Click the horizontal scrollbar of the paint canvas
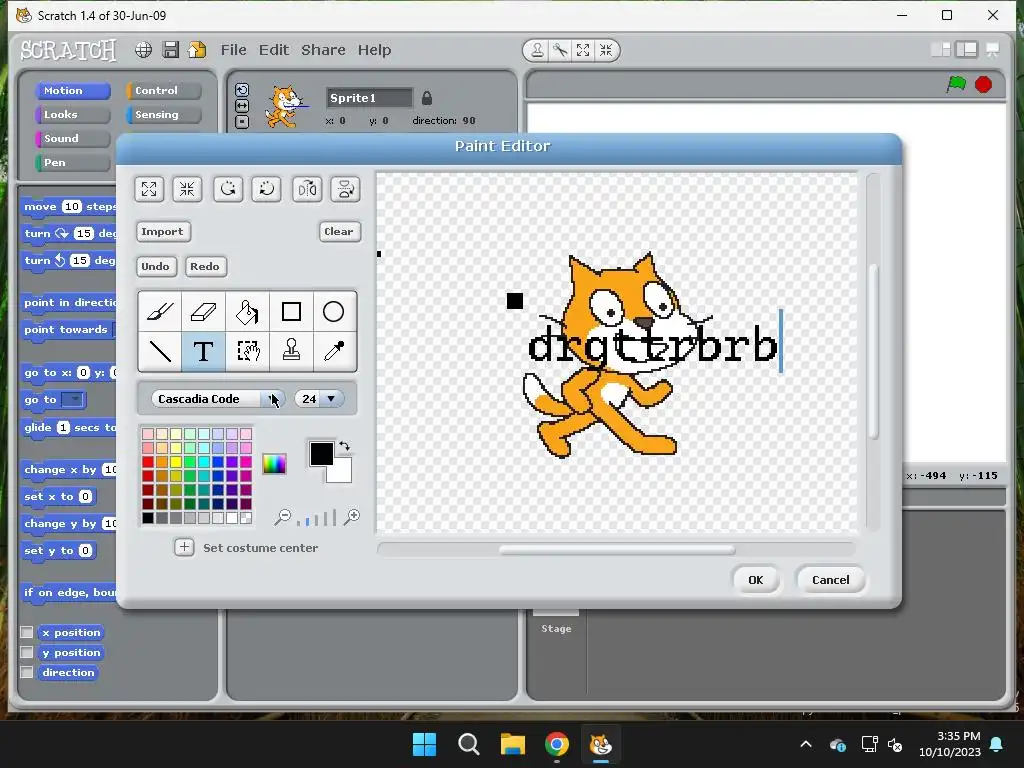The height and width of the screenshot is (768, 1024). pyautogui.click(x=616, y=550)
